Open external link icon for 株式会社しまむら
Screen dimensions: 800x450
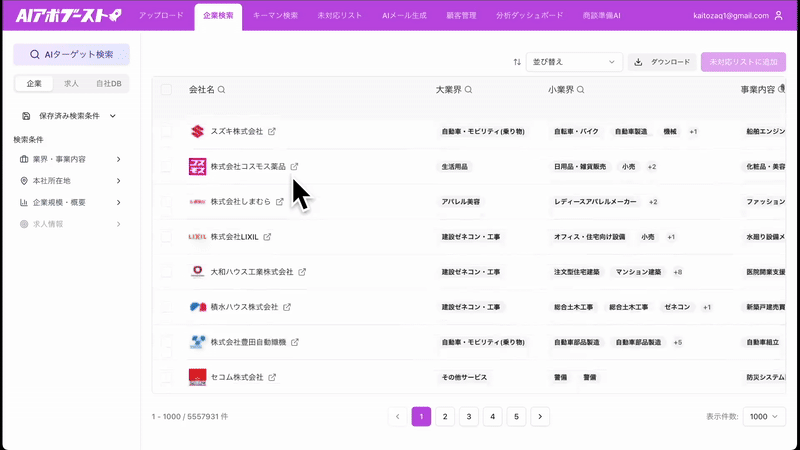[x=280, y=202]
